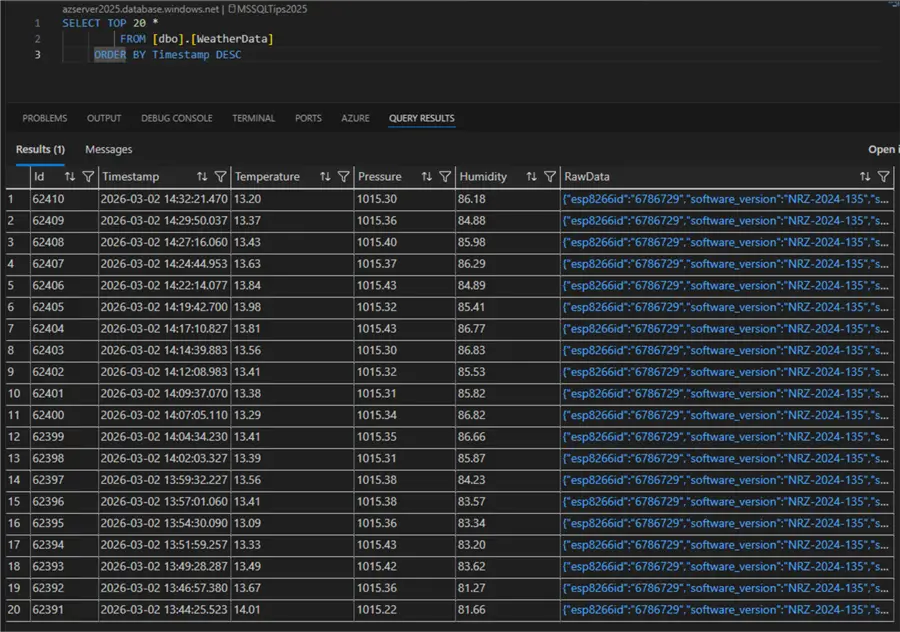The width and height of the screenshot is (900, 632).
Task: Click the azserver2025.database.windows.net connection label
Action: click(141, 9)
